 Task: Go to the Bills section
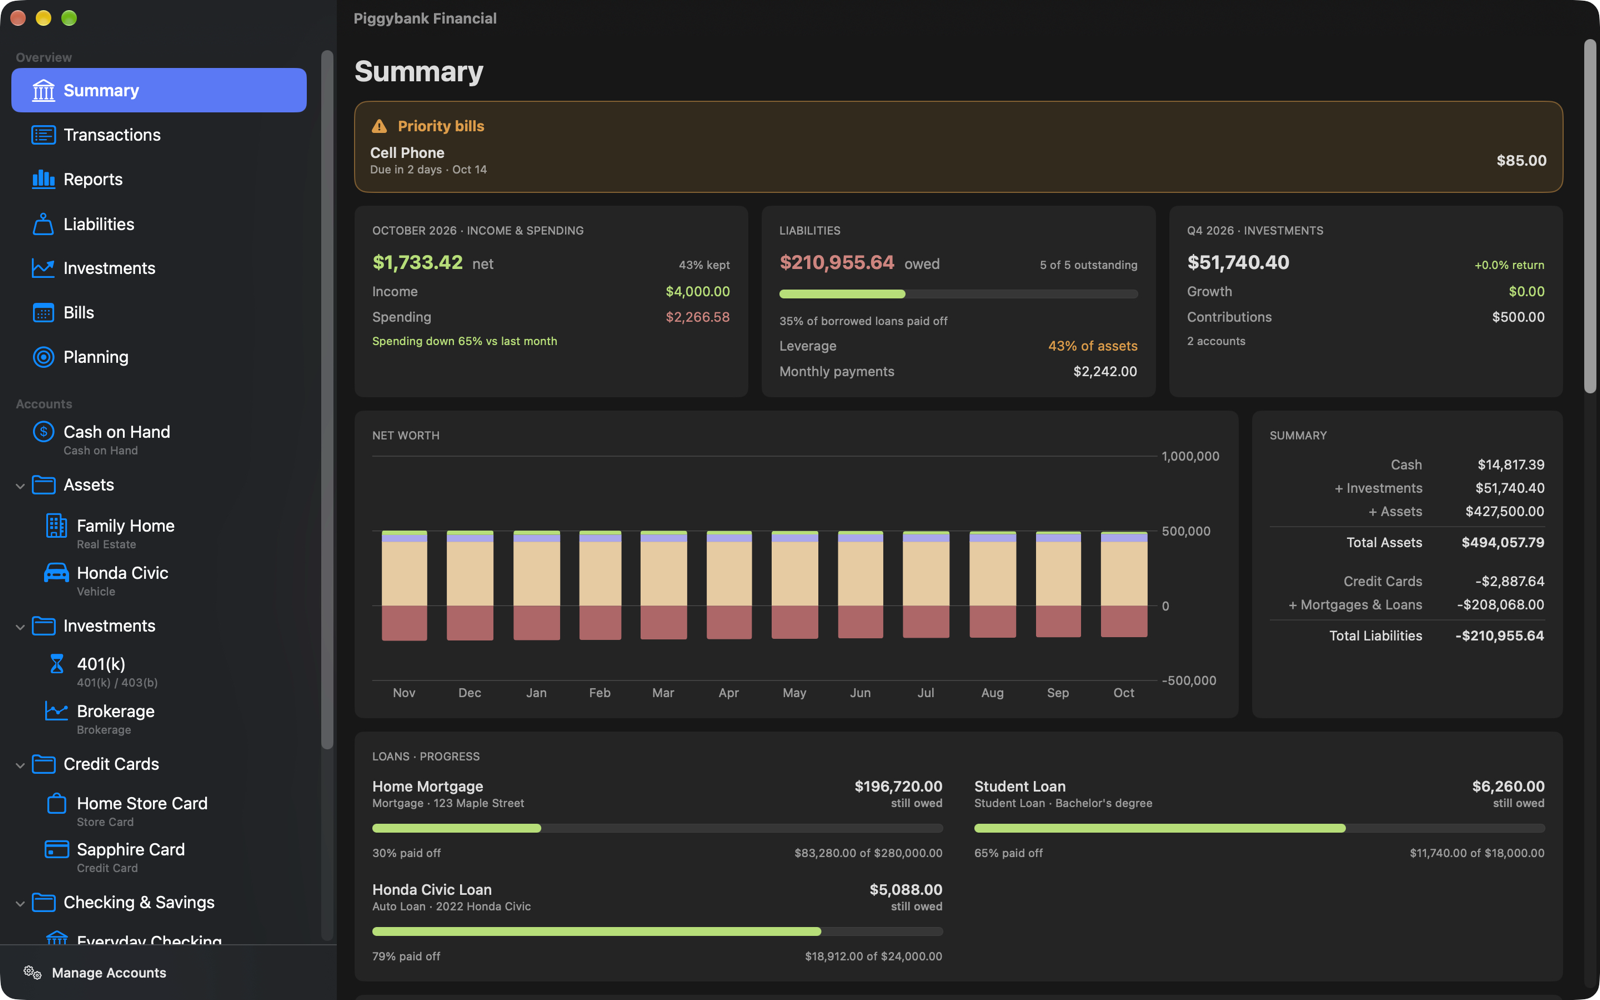click(159, 313)
